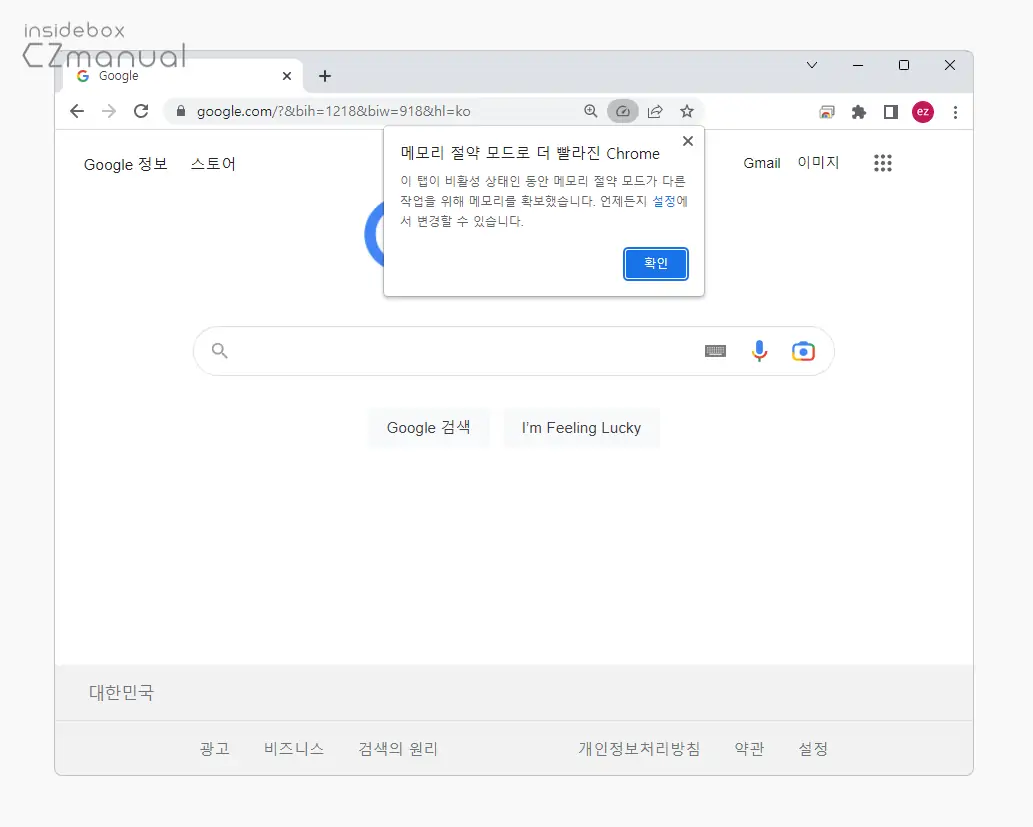The height and width of the screenshot is (827, 1033).
Task: Expand tab search chevron in title bar
Action: point(812,65)
